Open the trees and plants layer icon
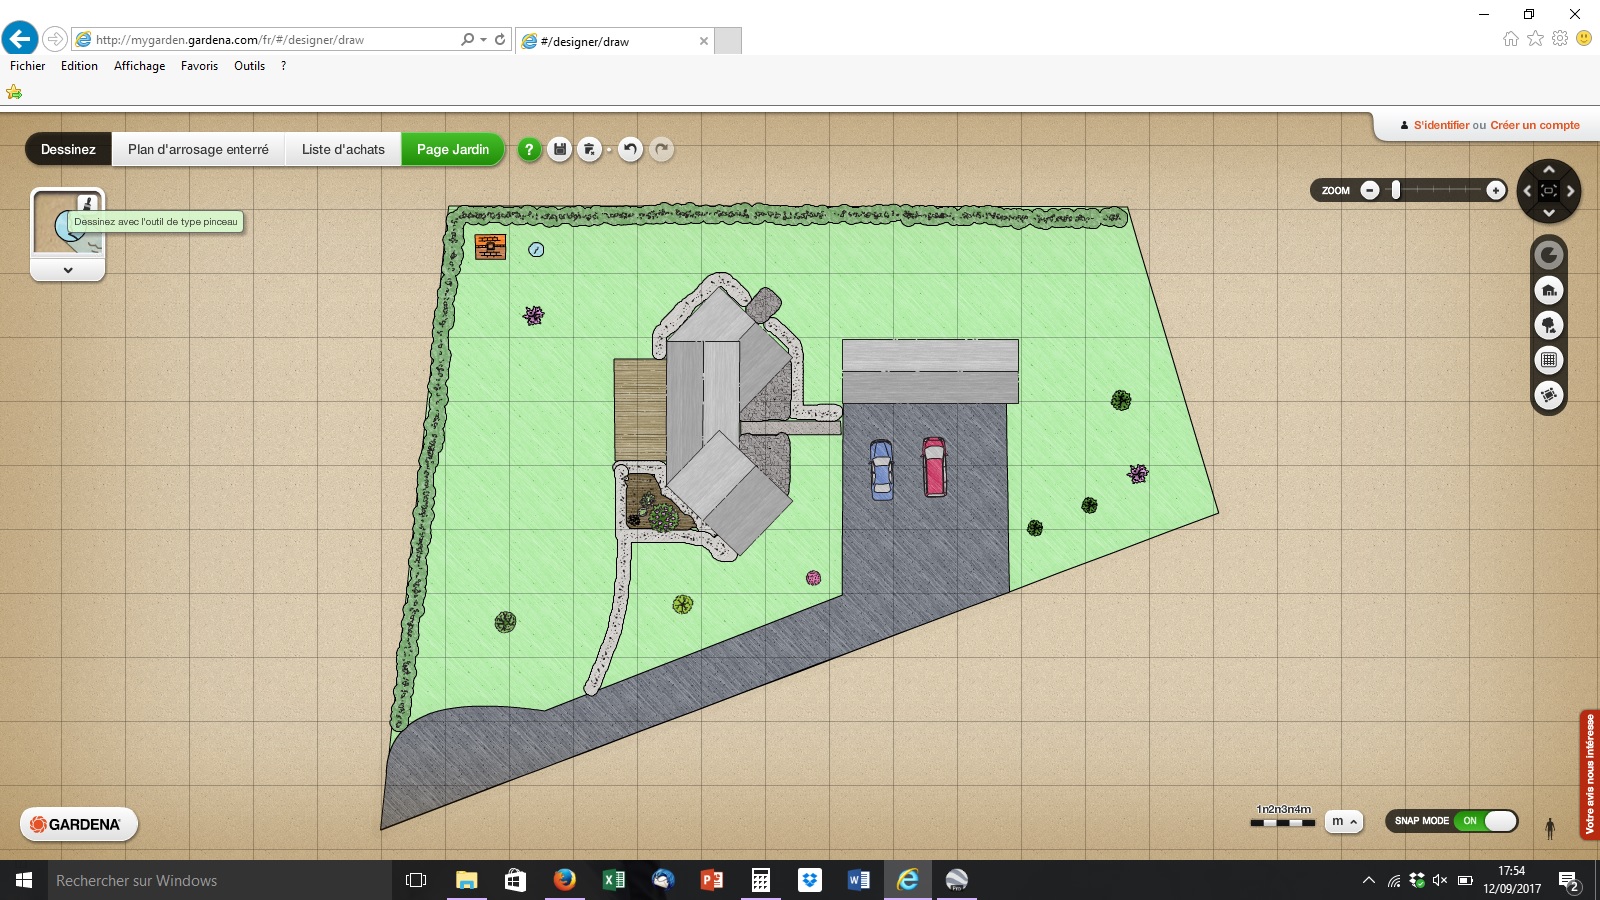 1549,325
